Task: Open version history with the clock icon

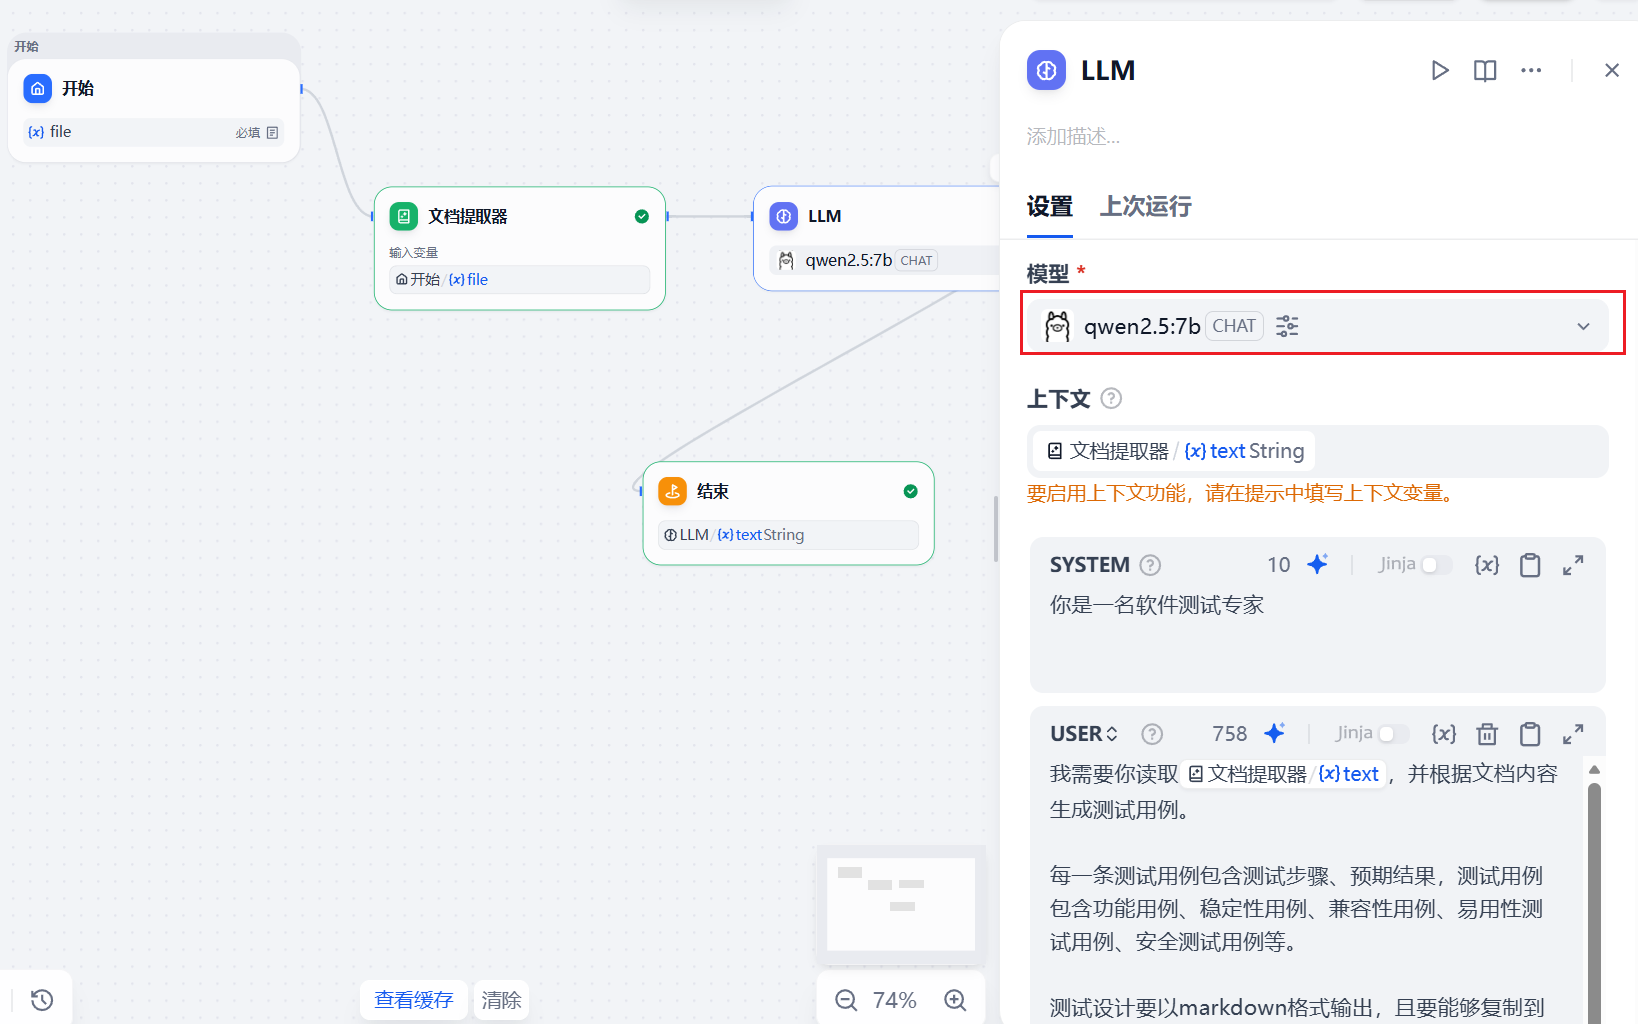Action: click(x=40, y=999)
